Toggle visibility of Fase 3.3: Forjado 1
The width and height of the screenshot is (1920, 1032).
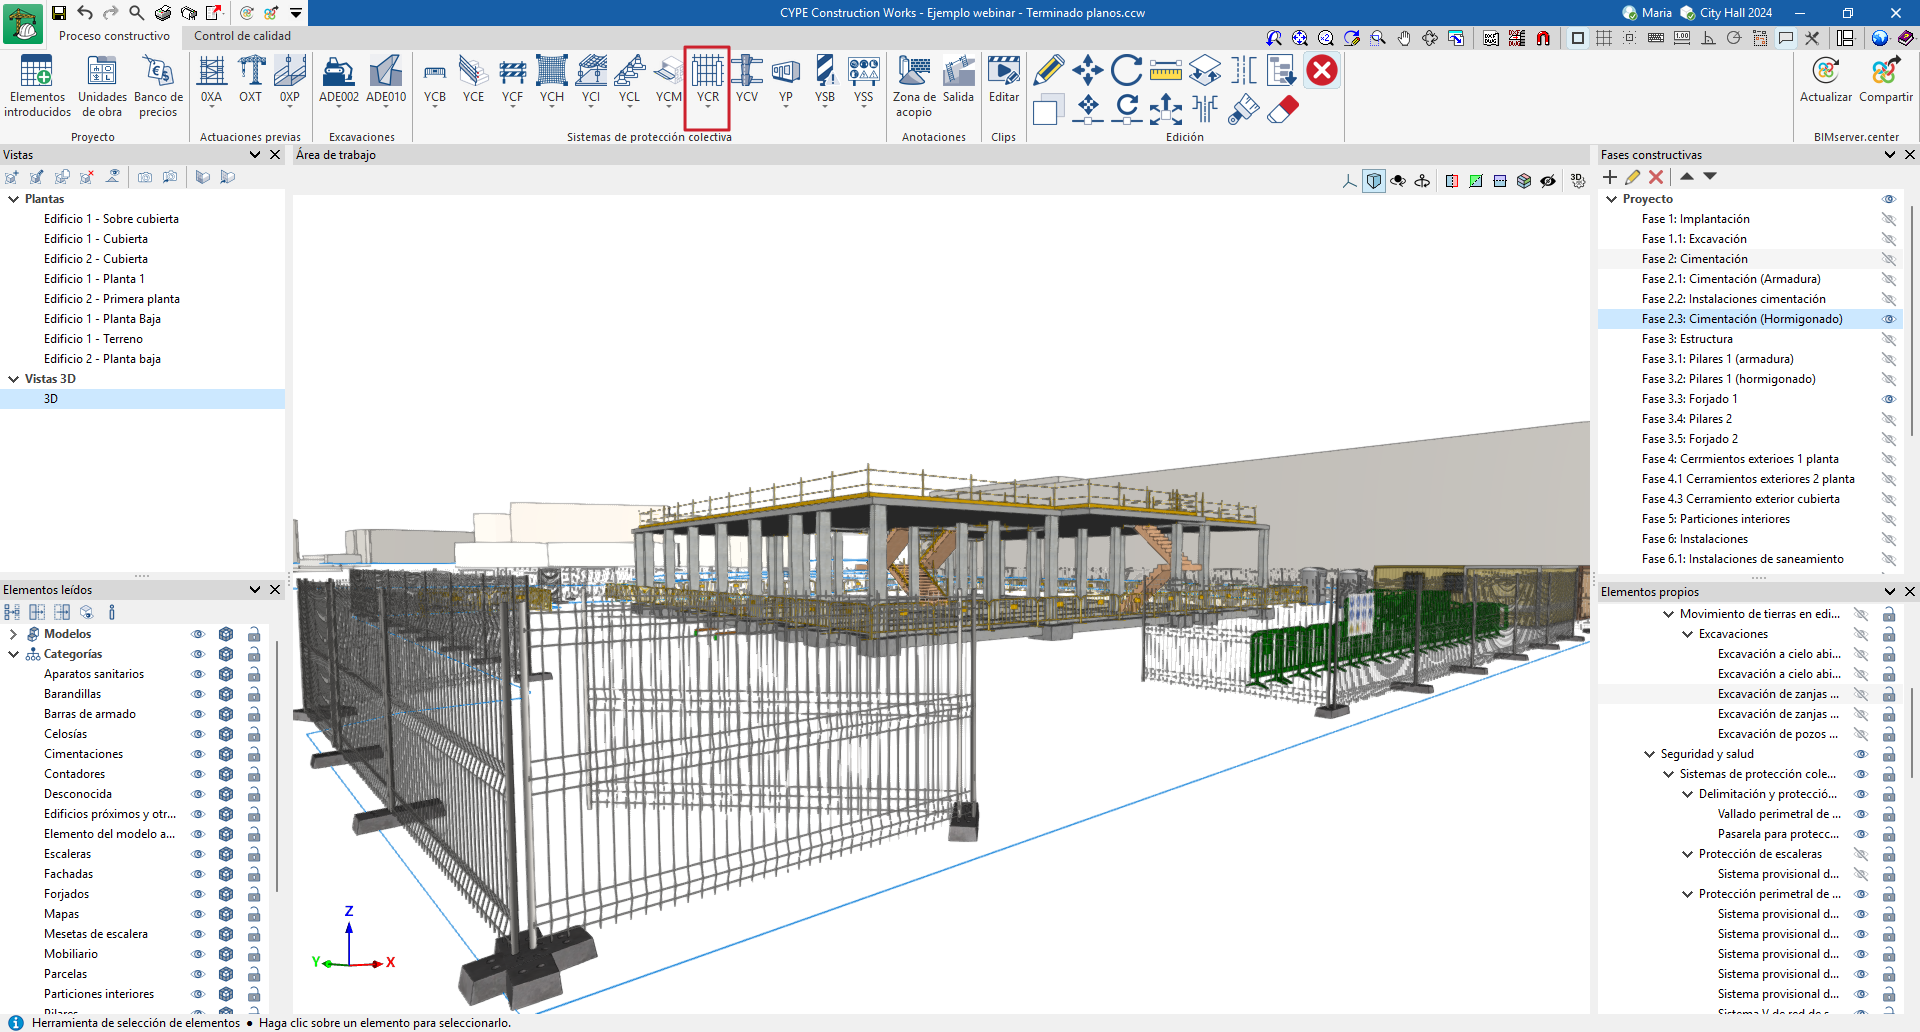1888,399
